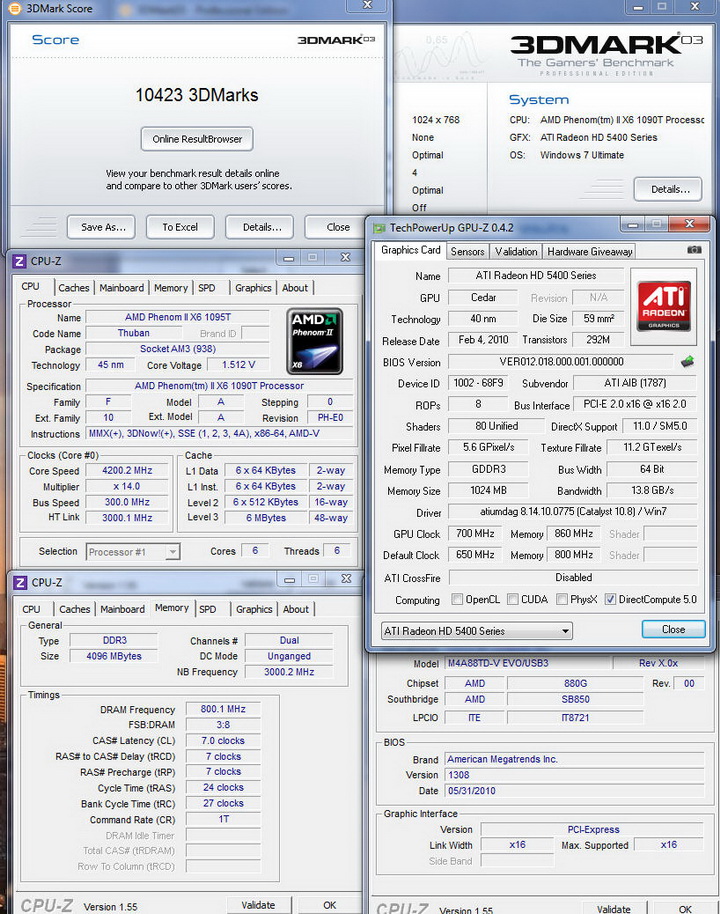The width and height of the screenshot is (720, 914).
Task: Open the ATI Radeon HD 5400 Series dropdown
Action: [476, 631]
